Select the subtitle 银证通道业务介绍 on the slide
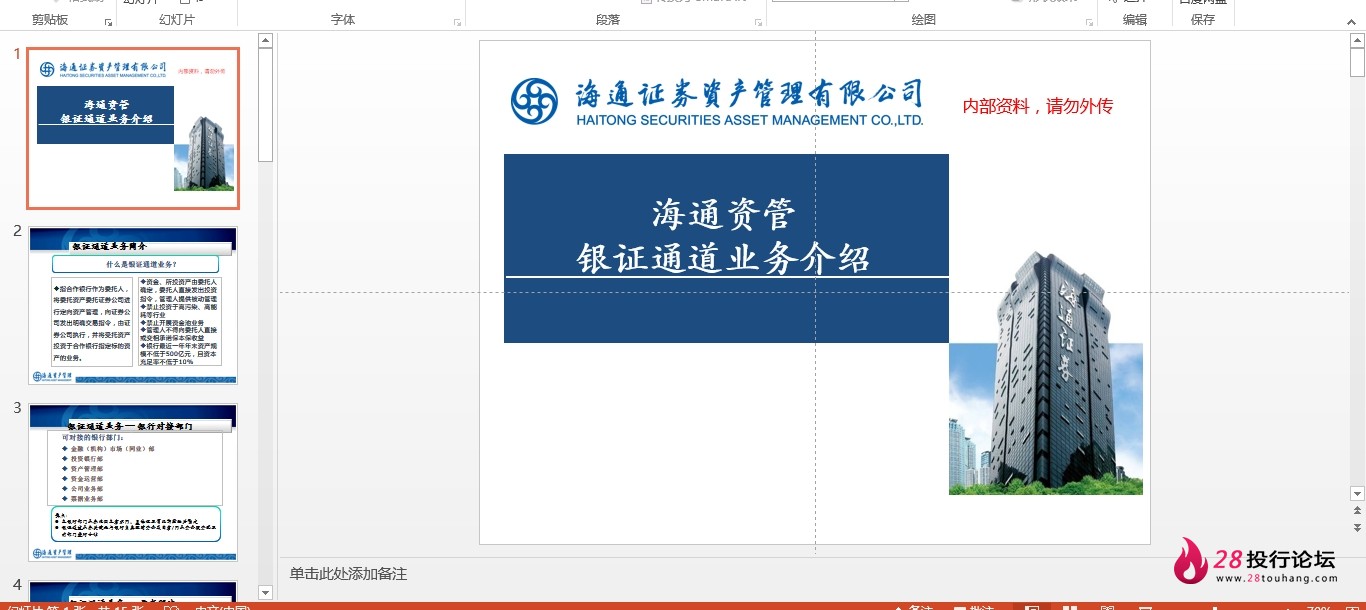This screenshot has height=610, width=1366. coord(724,258)
